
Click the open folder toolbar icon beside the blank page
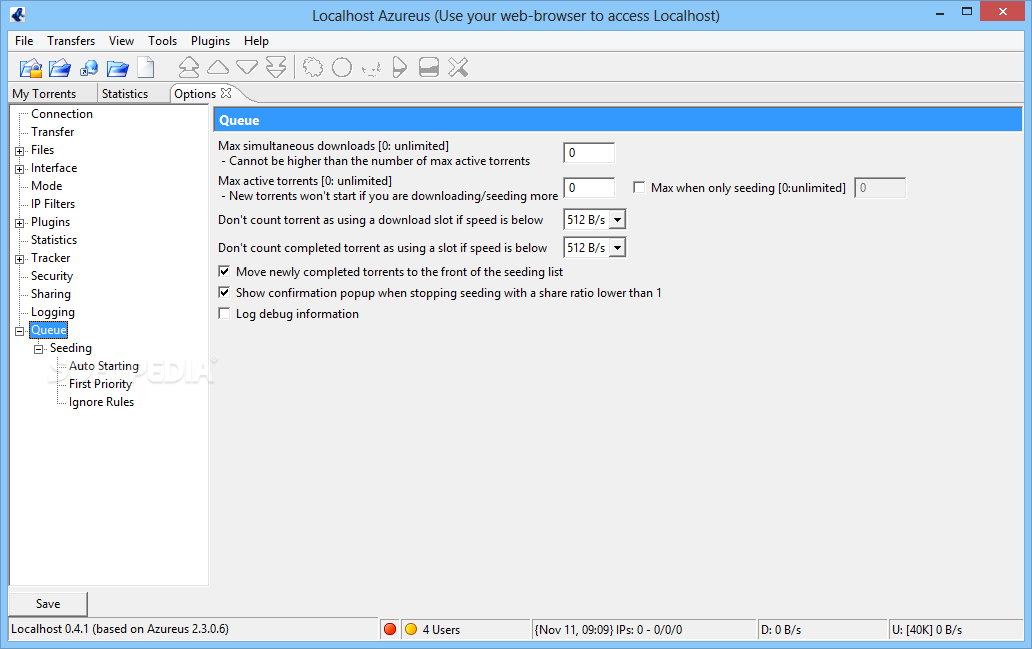118,68
